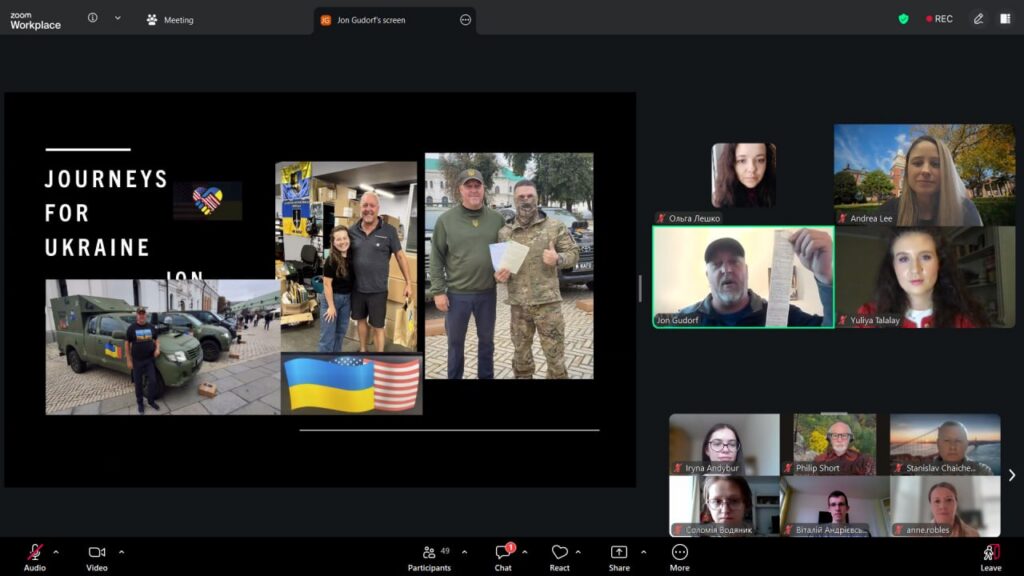
Task: Open the meeting info icon
Action: tap(93, 18)
